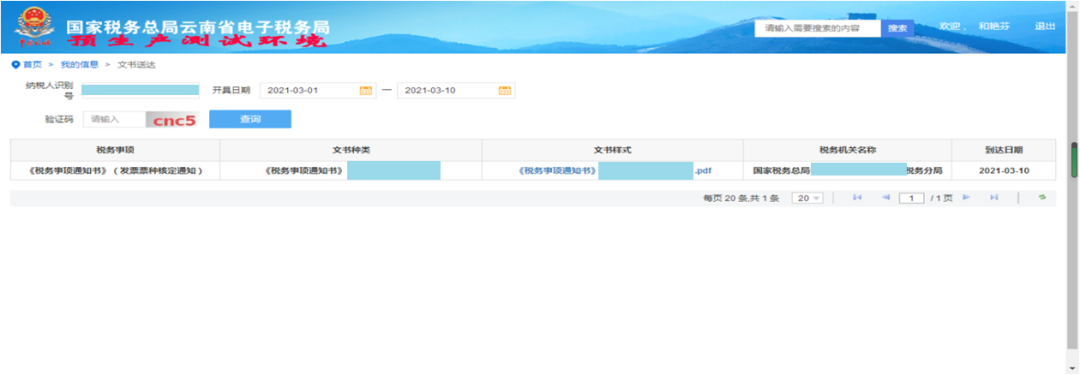Open 我的信息 breadcrumb link
1080x375 pixels.
point(79,65)
